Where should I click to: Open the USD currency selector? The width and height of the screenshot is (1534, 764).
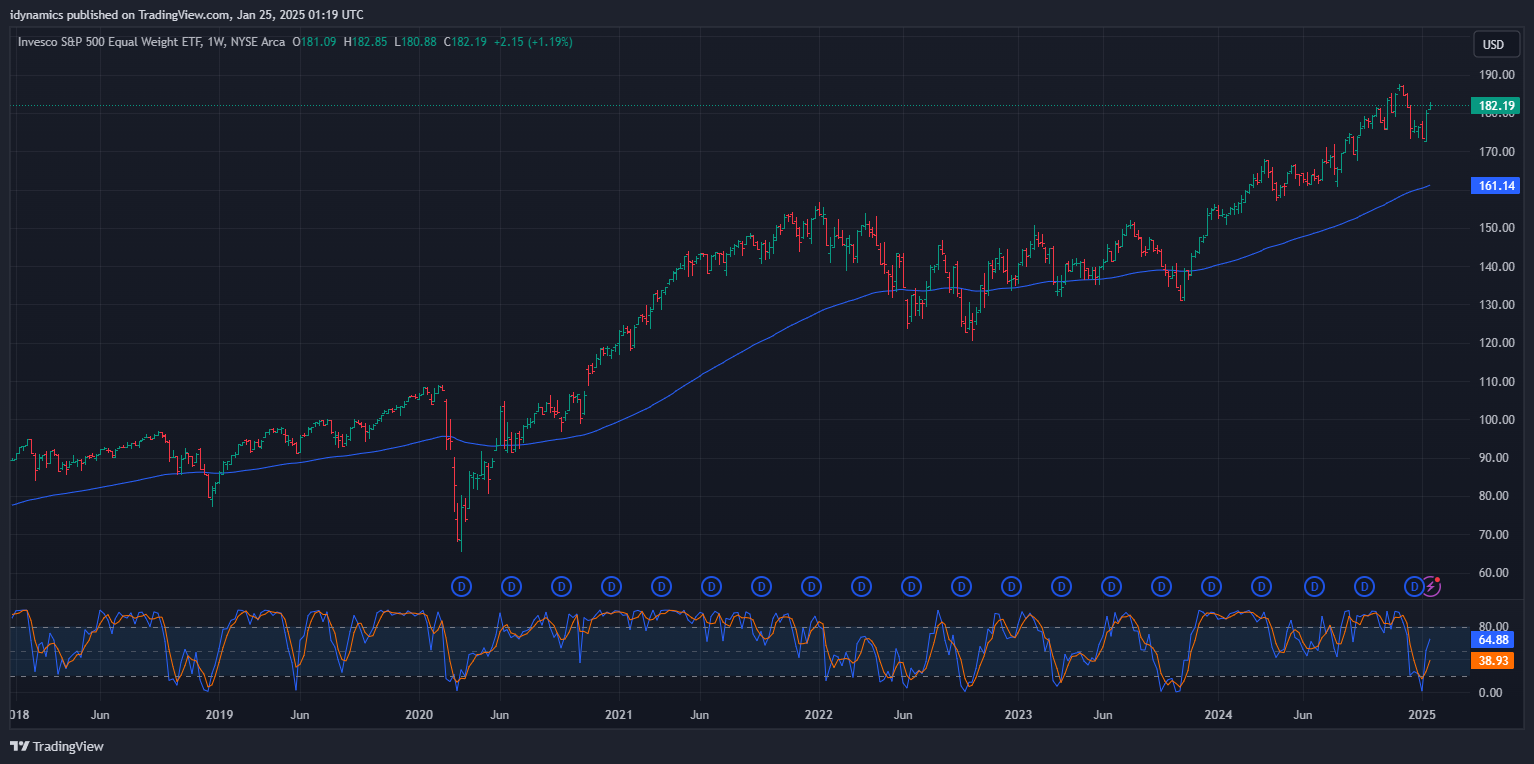point(1493,44)
